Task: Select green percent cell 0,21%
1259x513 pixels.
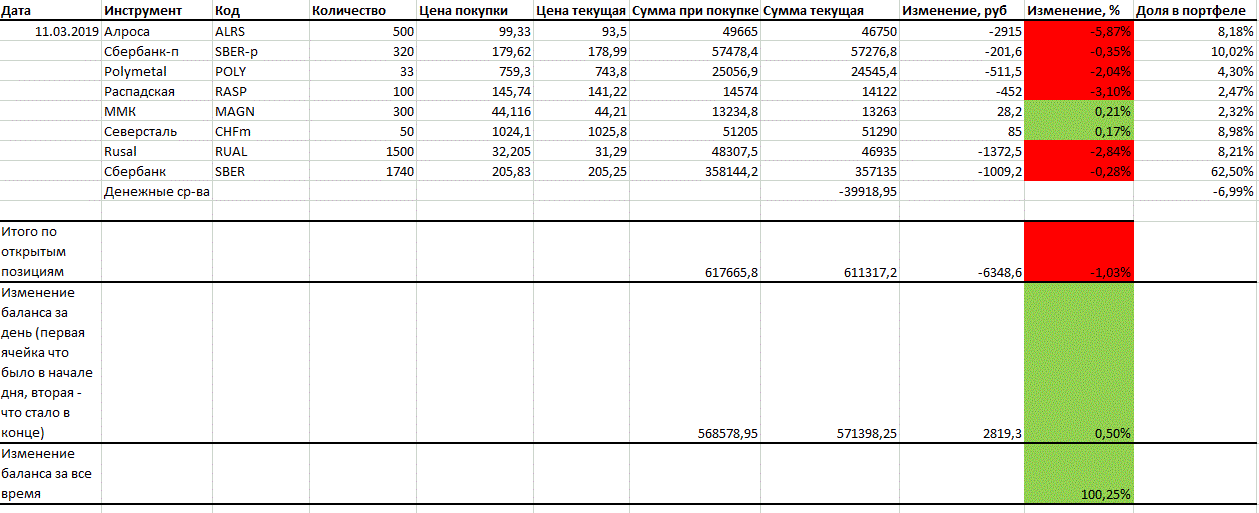Action: [x=1079, y=111]
